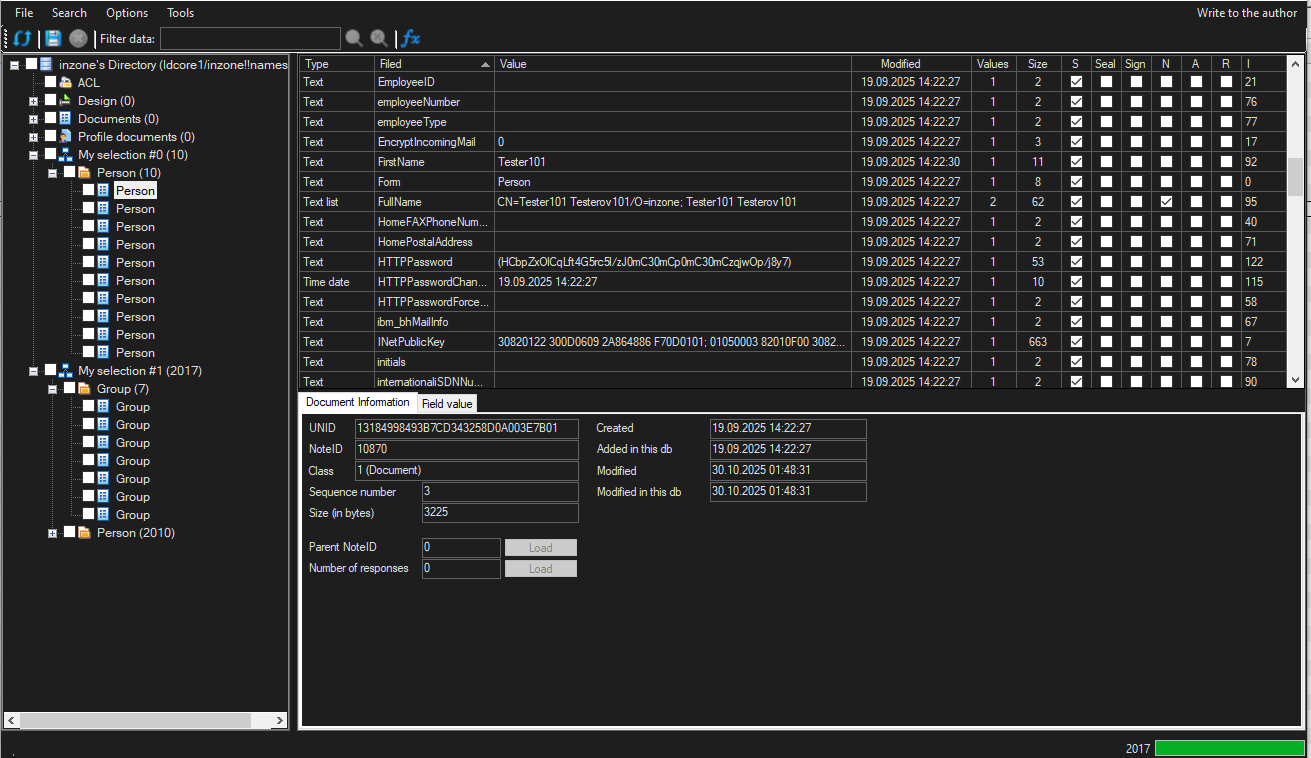This screenshot has width=1311, height=758.
Task: Click the ACL icon in the directory tree
Action: (x=65, y=82)
